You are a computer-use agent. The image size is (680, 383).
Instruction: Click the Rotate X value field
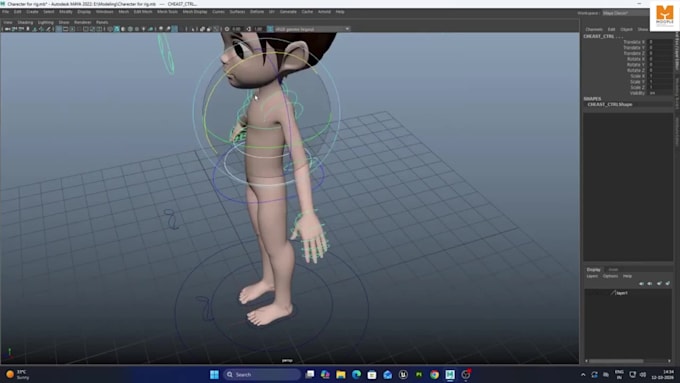(x=660, y=59)
